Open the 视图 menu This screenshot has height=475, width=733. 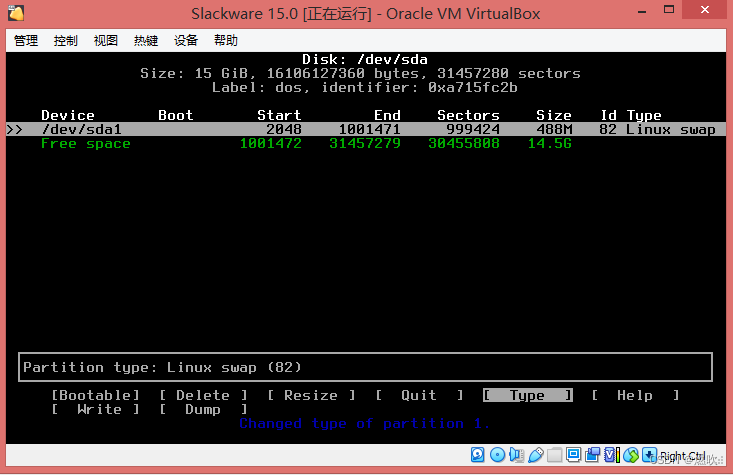(x=106, y=41)
